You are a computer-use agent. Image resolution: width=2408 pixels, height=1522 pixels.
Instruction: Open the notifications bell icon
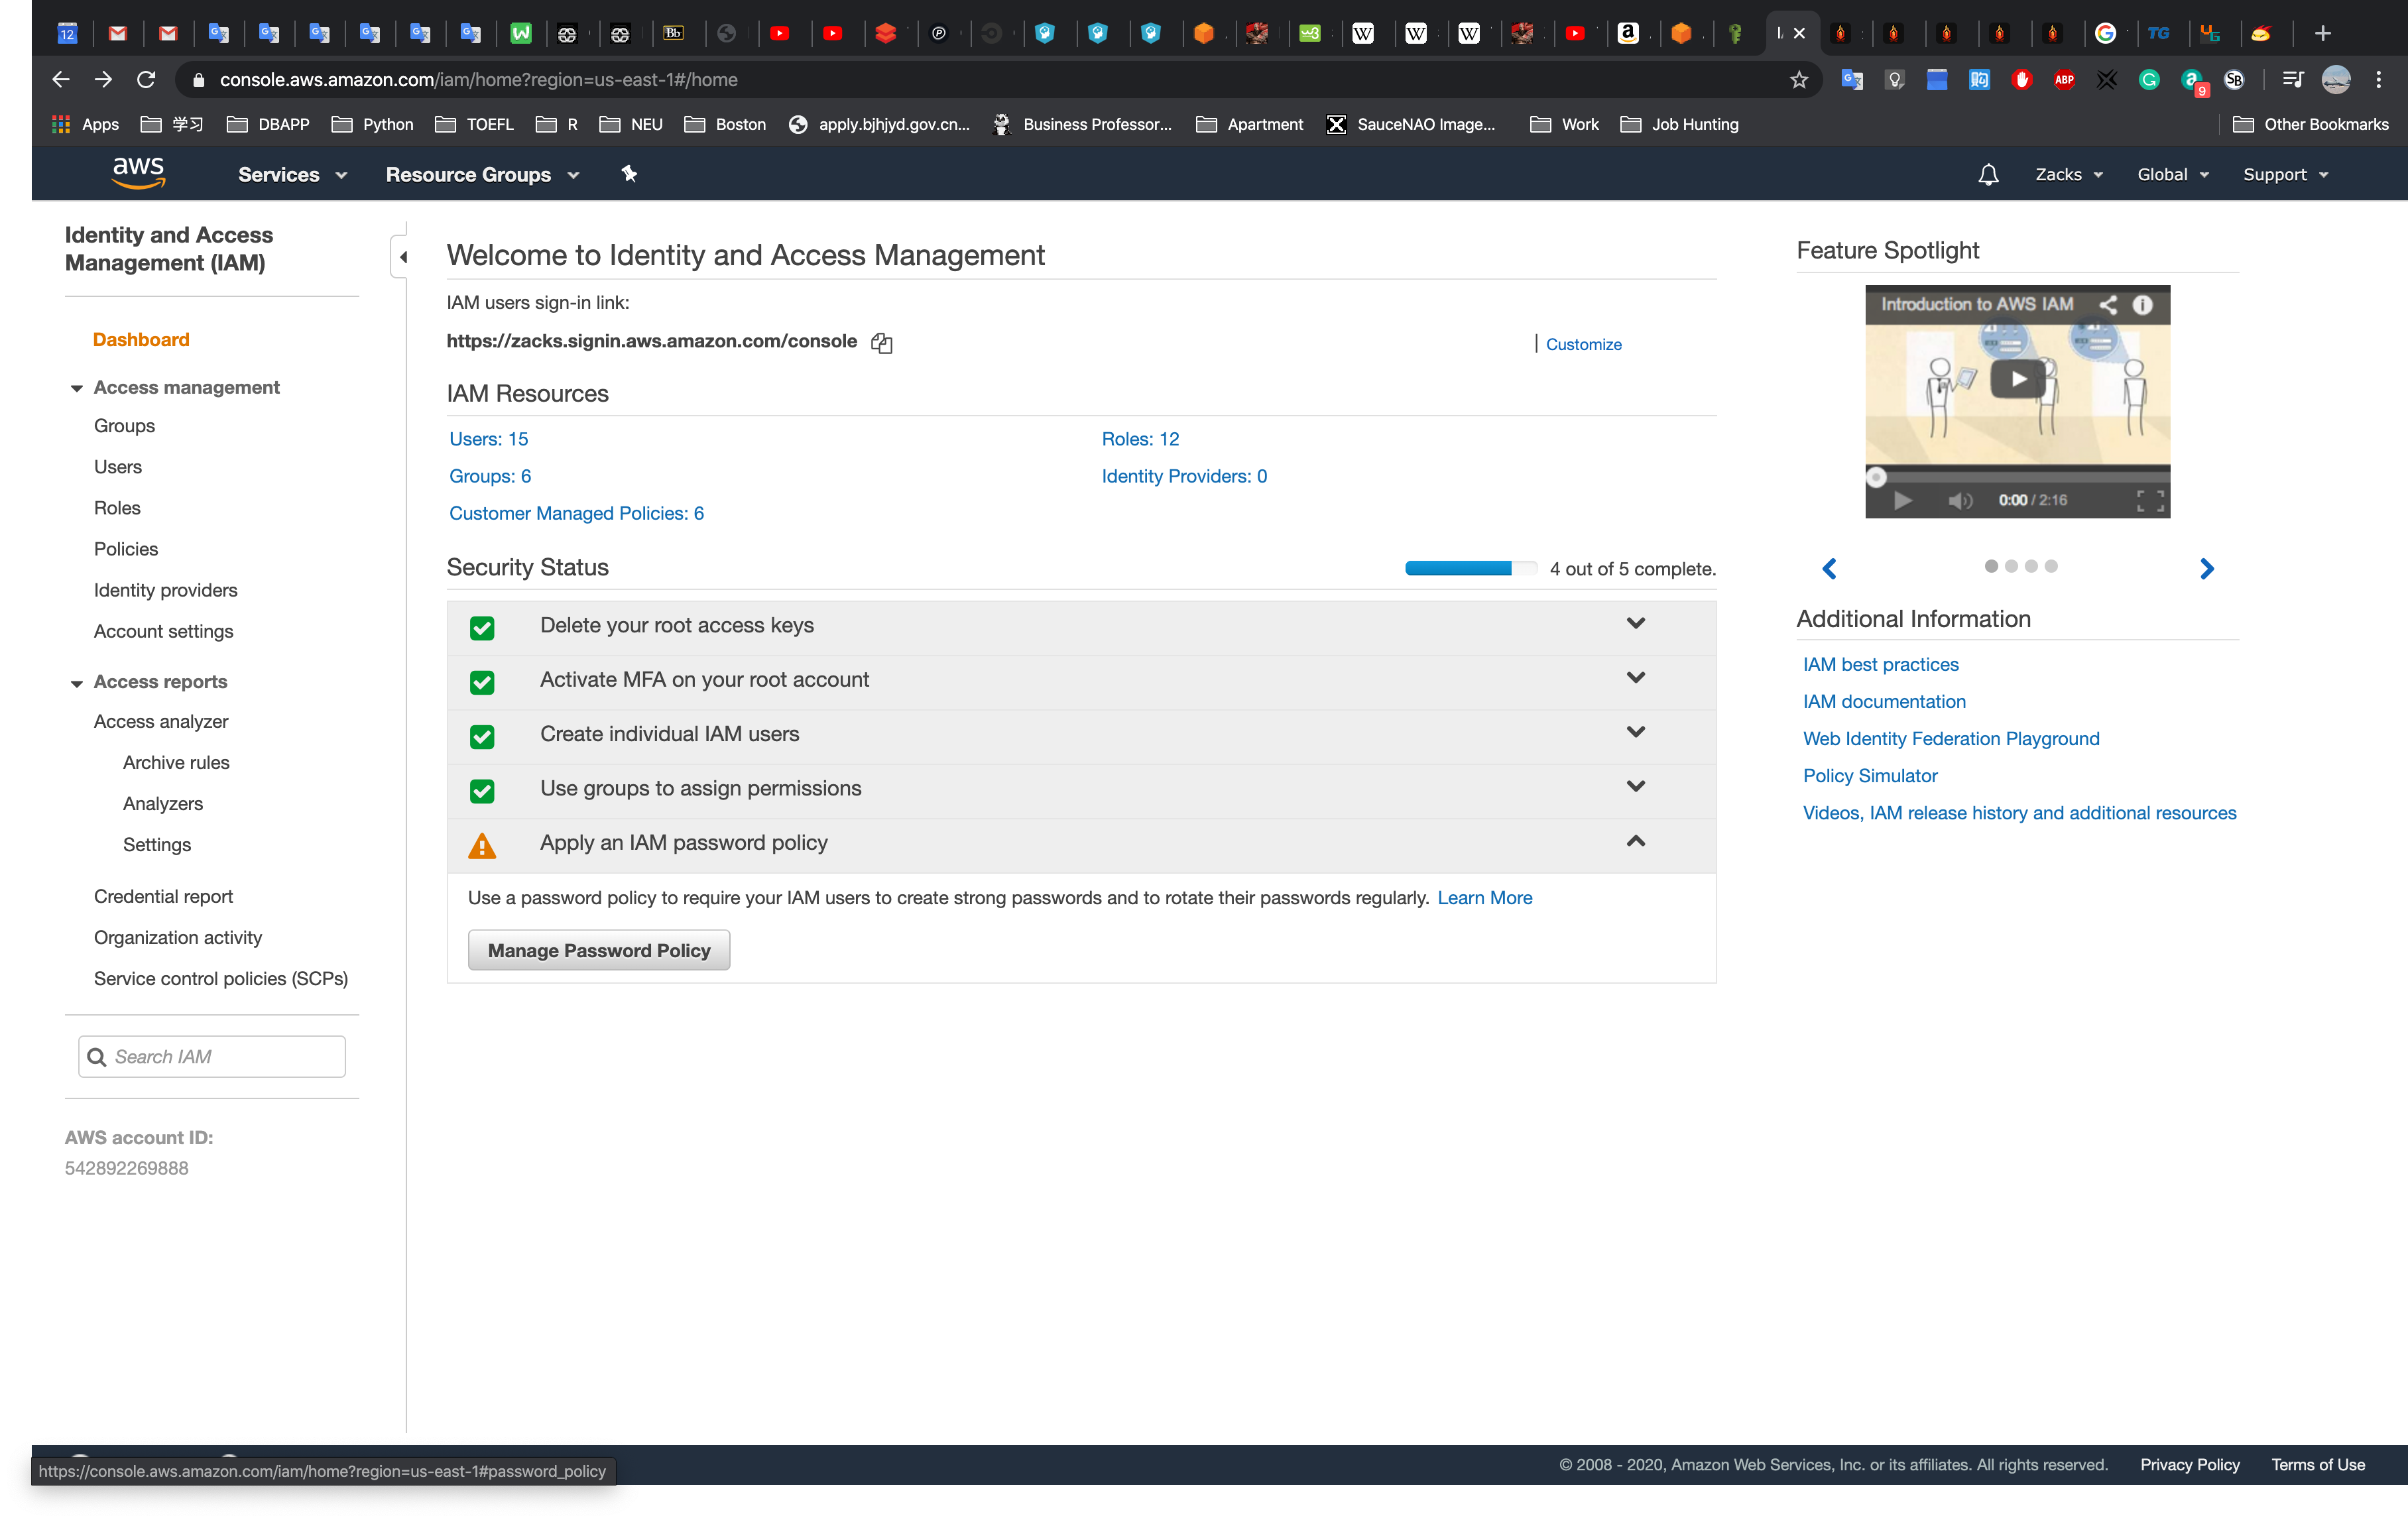(x=1988, y=175)
